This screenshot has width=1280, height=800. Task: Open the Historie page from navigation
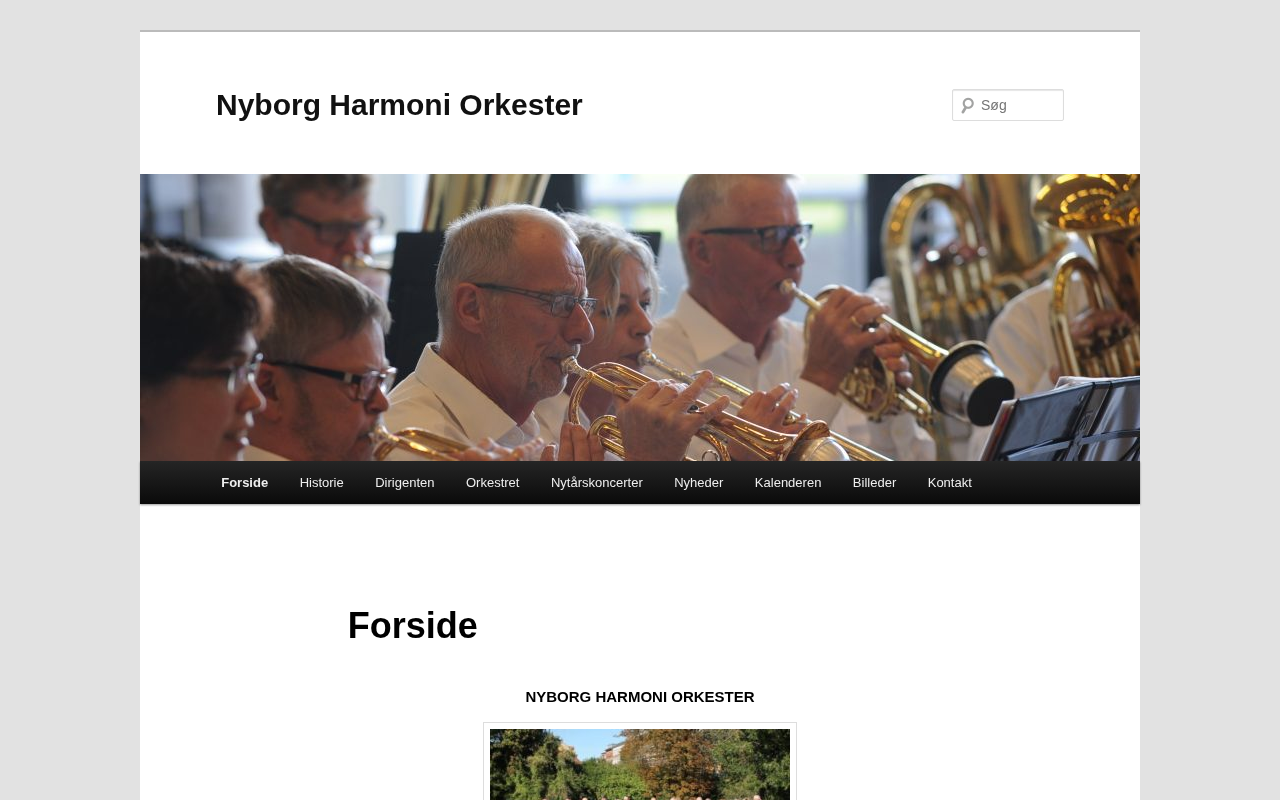click(x=322, y=483)
